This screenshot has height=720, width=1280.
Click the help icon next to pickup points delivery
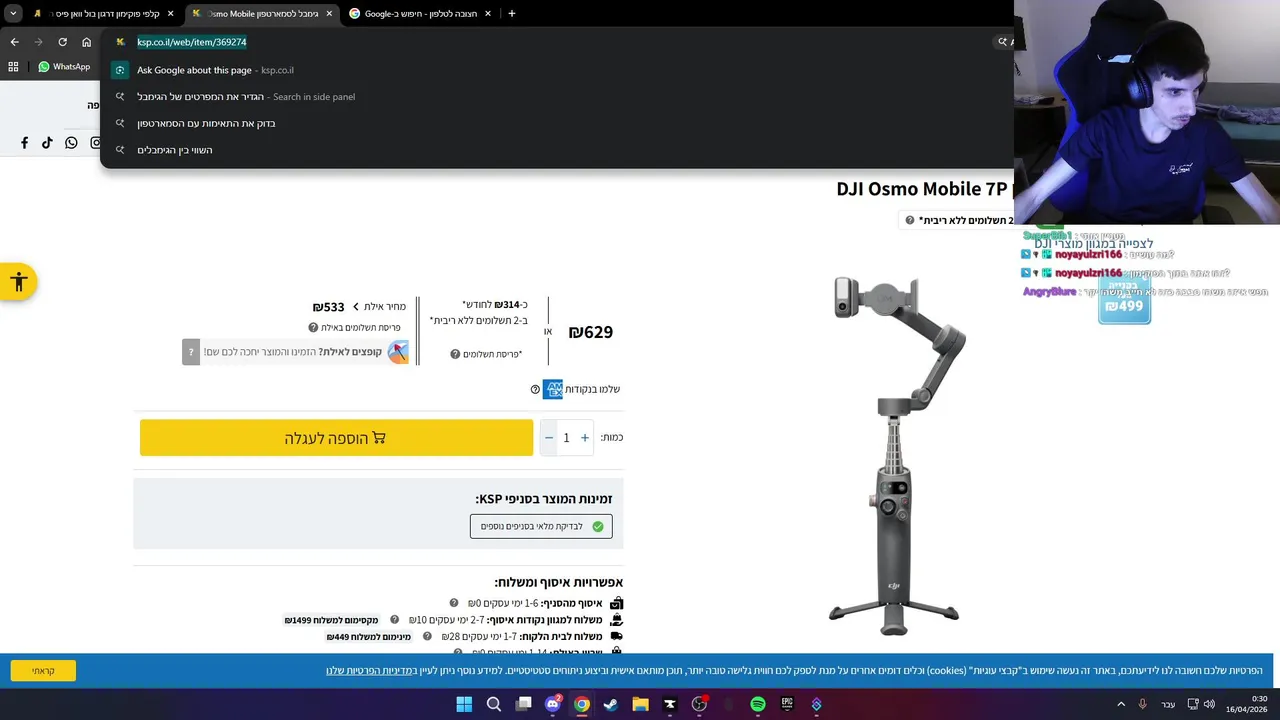[394, 620]
